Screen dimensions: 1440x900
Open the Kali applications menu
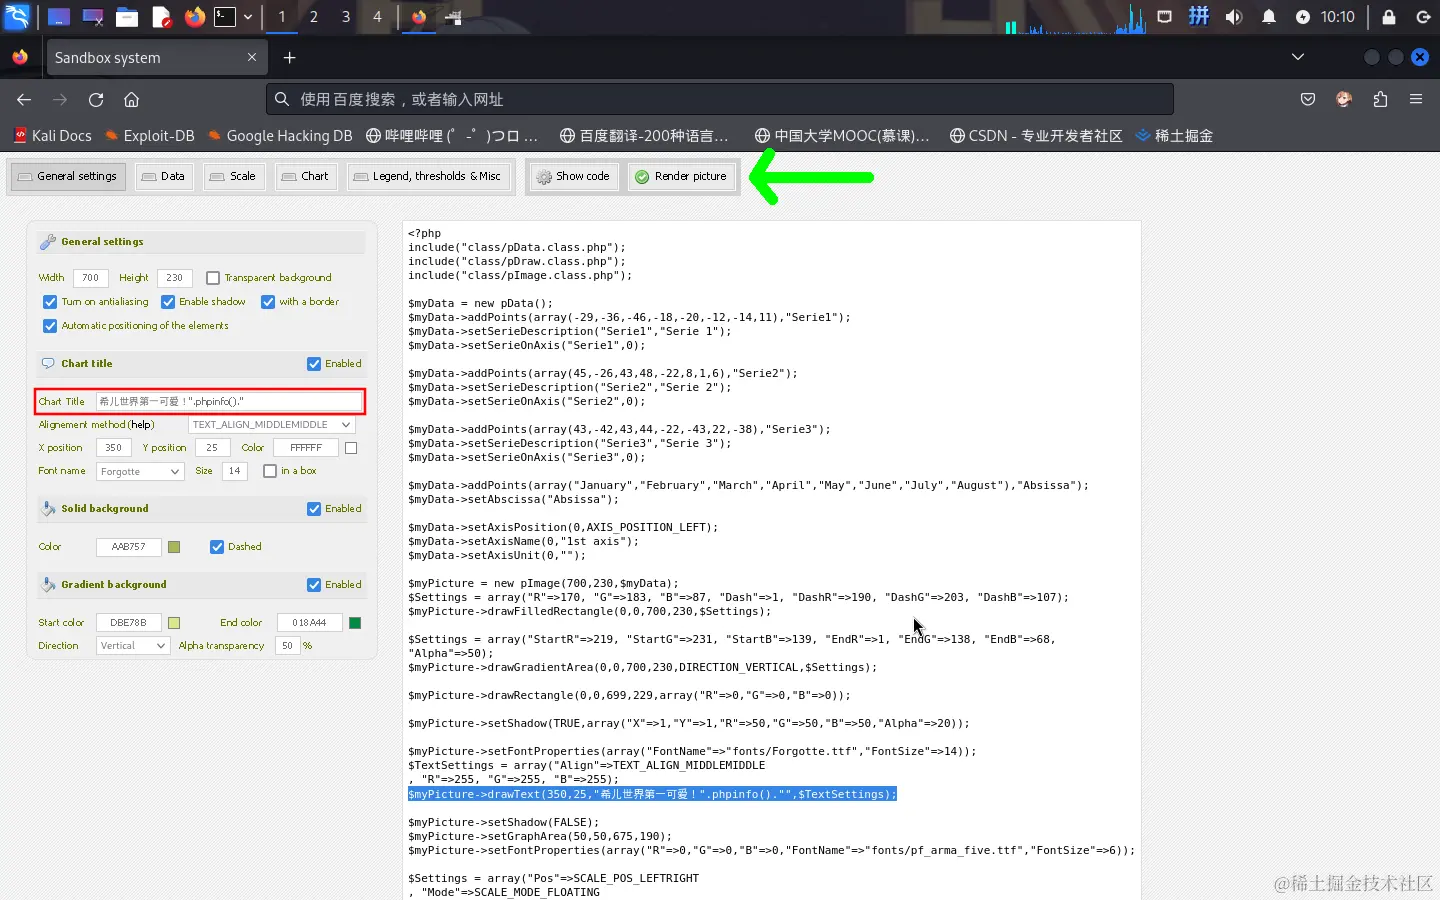pyautogui.click(x=17, y=16)
